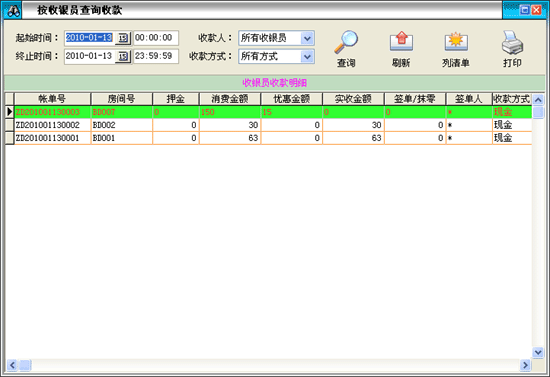Viewport: 550px width, 377px height.
Task: Click the 签单/抹零 column header
Action: click(415, 99)
